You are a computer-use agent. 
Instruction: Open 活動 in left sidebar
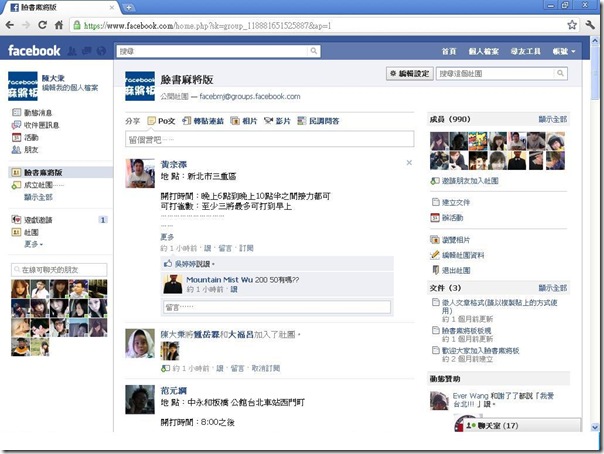click(25, 137)
